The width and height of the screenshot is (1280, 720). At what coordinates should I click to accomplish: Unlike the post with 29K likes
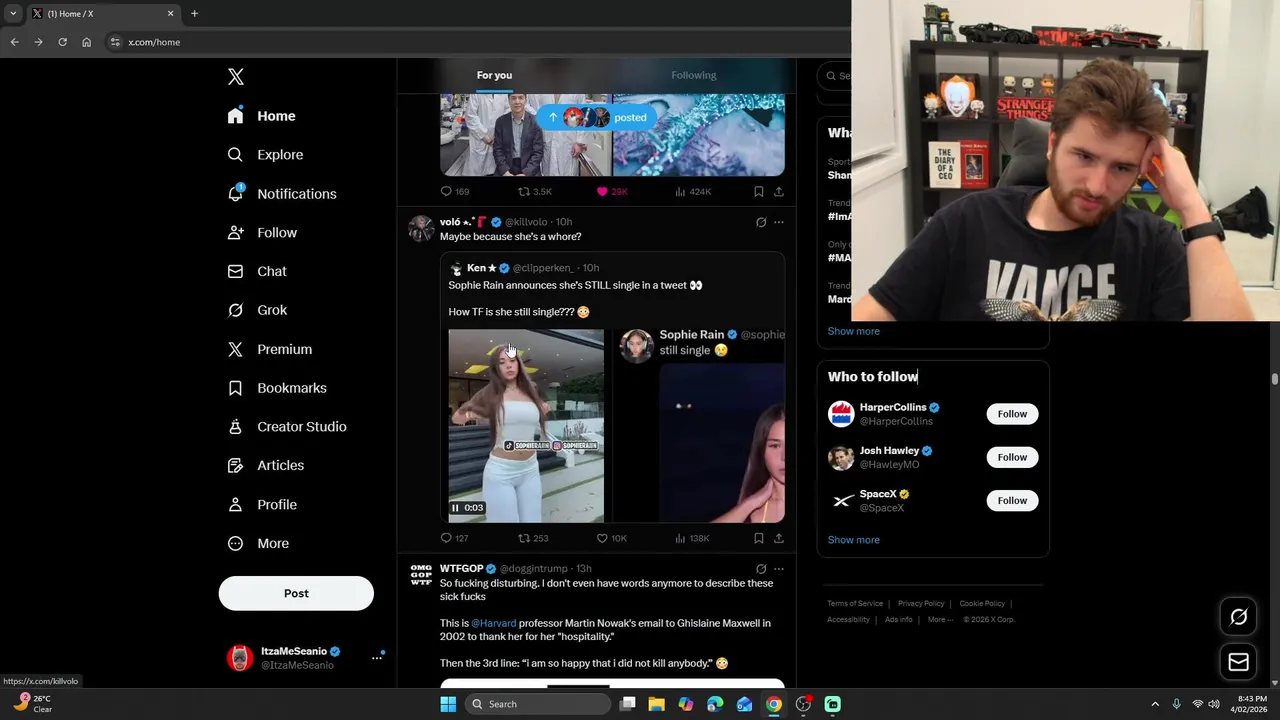(x=612, y=191)
